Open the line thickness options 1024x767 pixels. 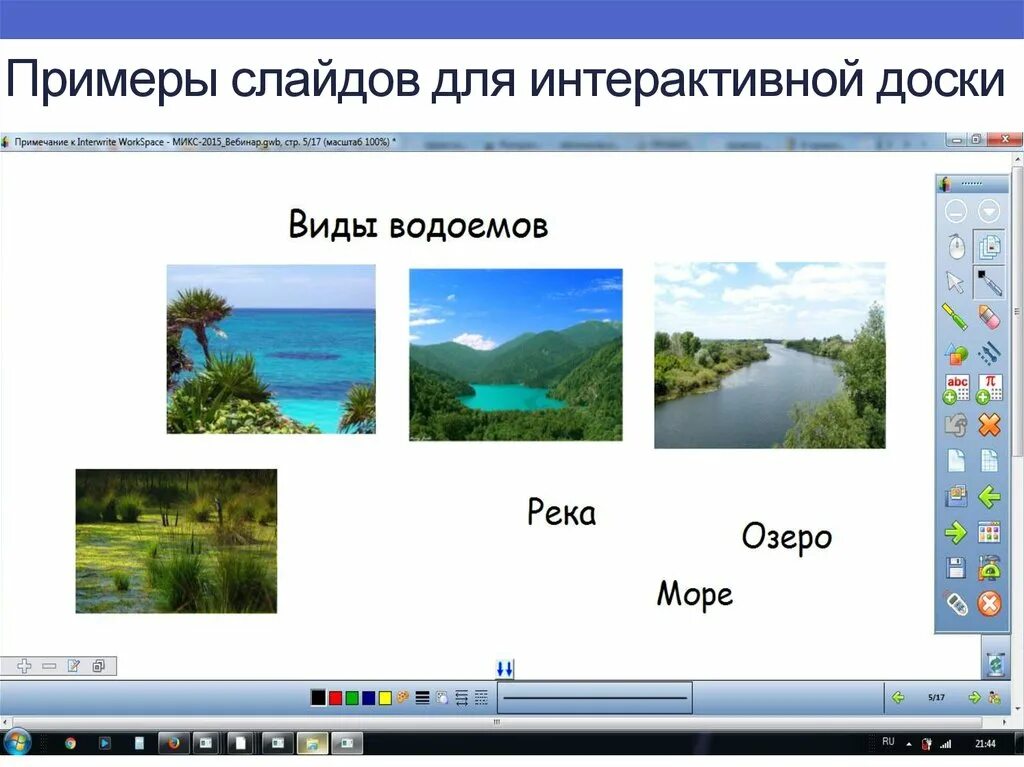[423, 698]
